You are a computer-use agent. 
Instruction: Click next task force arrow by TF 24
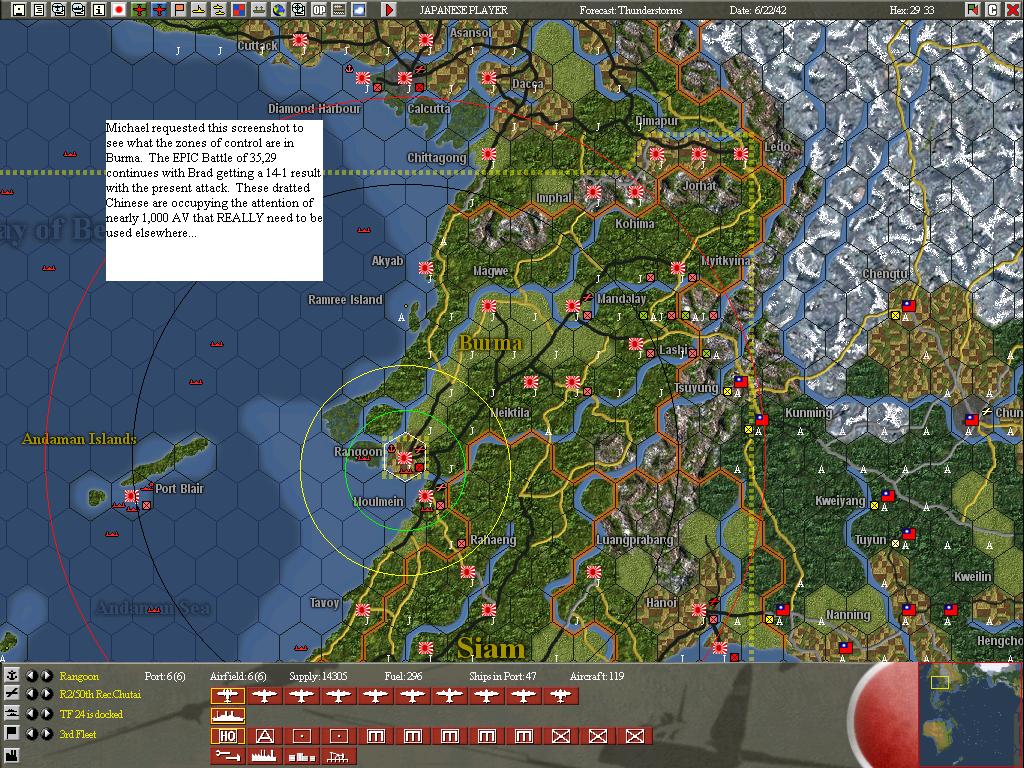[46, 714]
